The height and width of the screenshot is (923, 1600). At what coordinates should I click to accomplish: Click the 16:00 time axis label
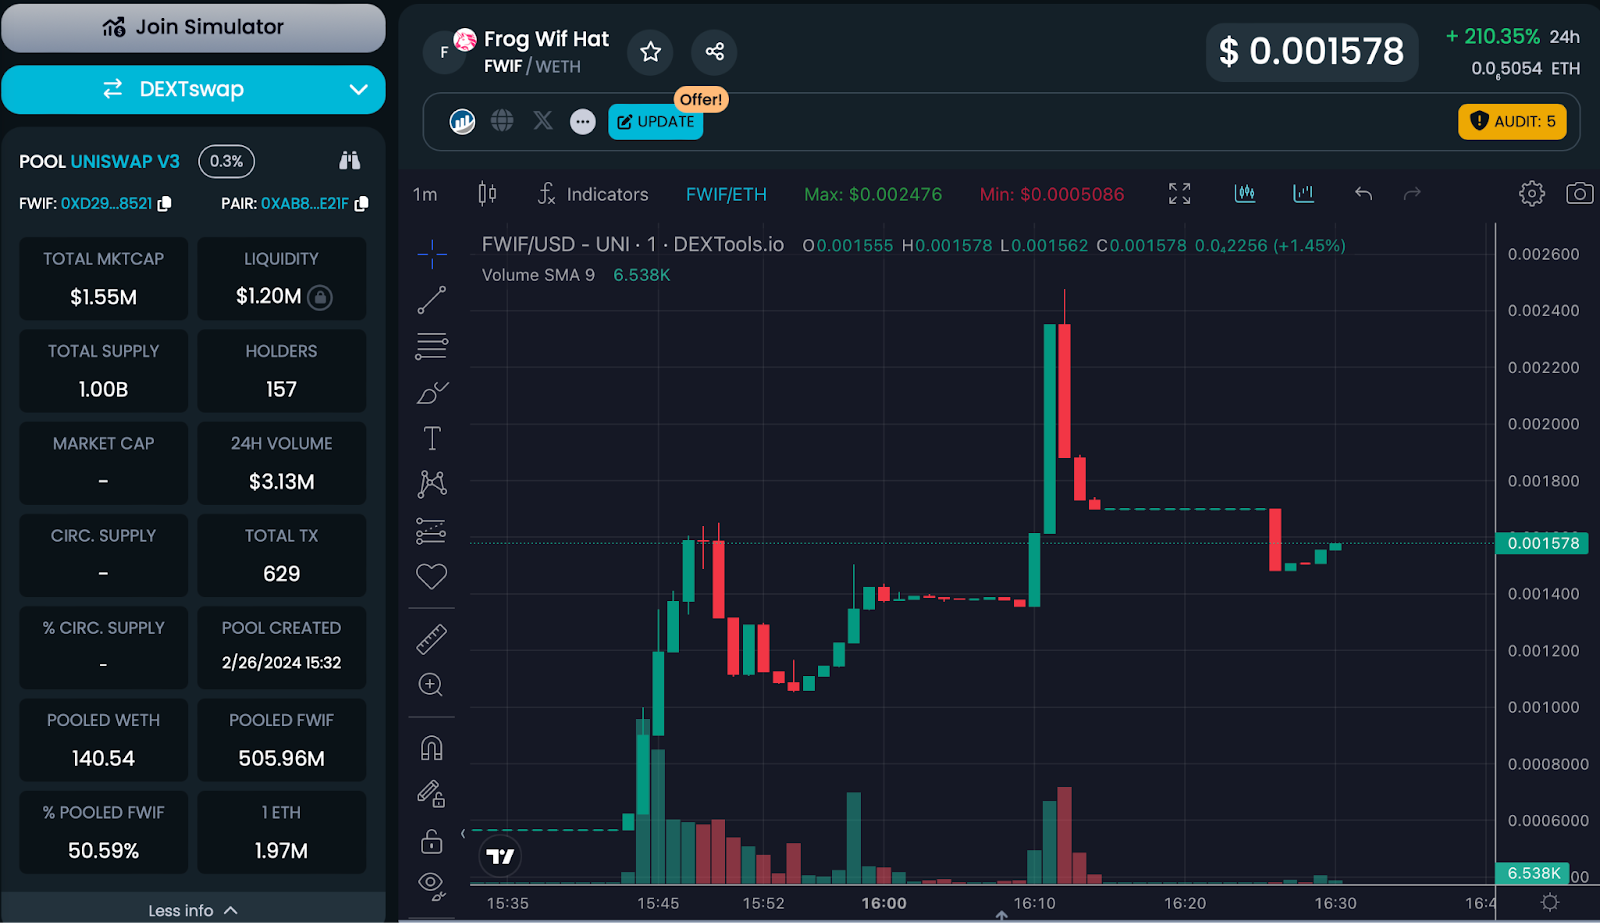click(884, 903)
